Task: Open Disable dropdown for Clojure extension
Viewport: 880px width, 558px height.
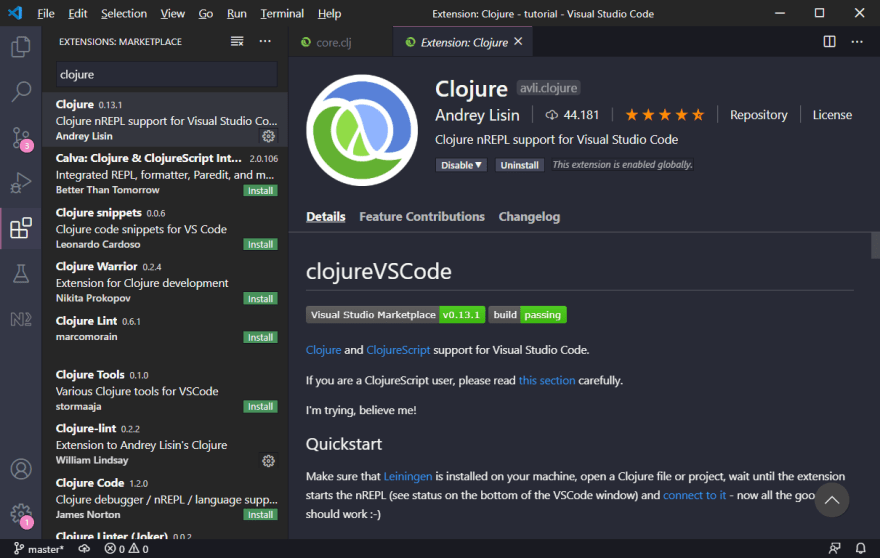Action: [x=461, y=165]
